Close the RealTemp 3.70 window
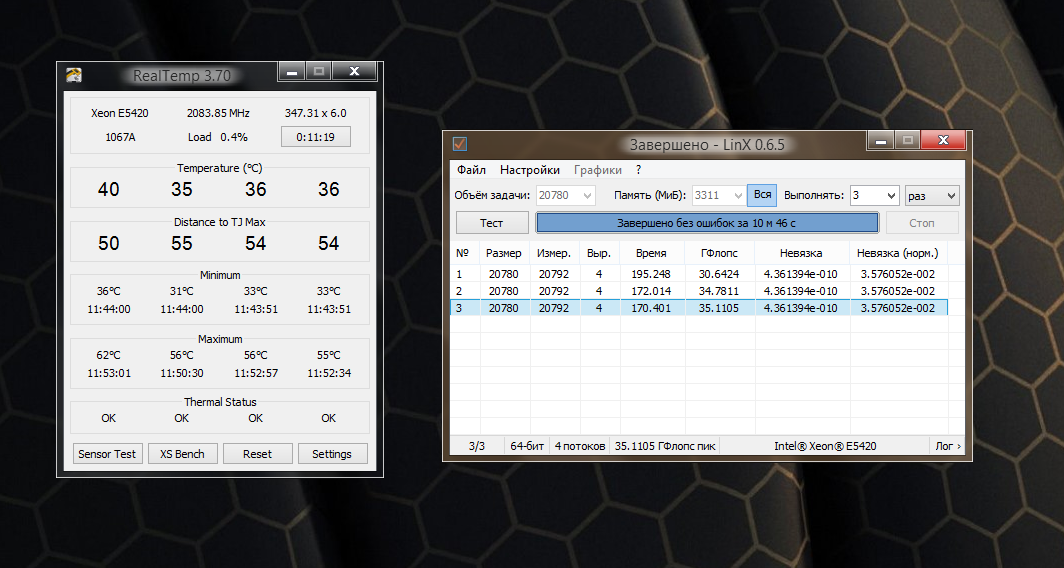Image resolution: width=1064 pixels, height=568 pixels. click(x=354, y=71)
